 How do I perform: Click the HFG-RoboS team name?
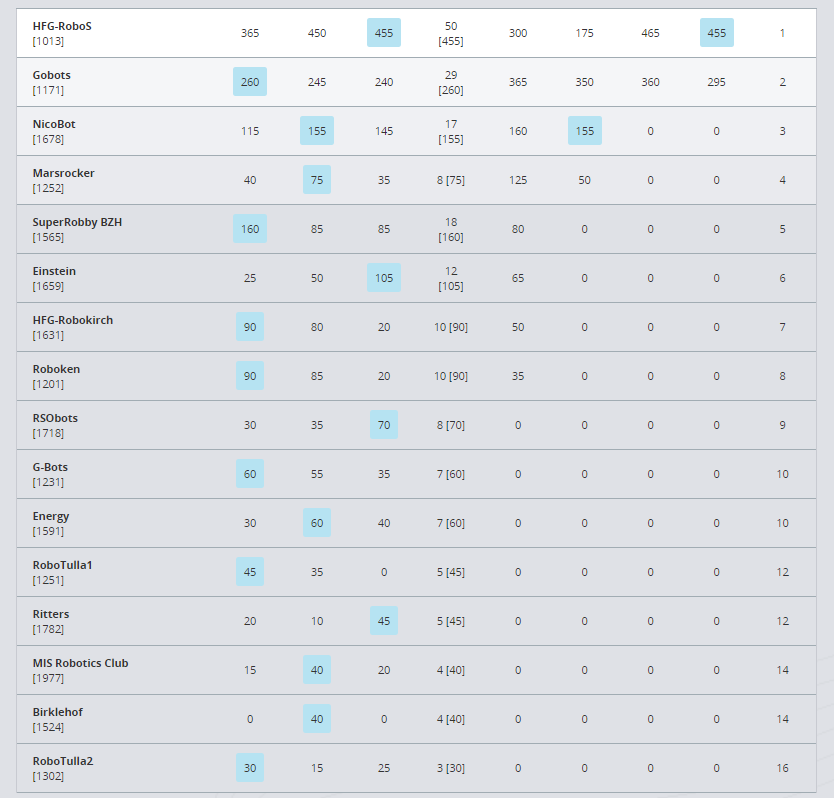point(62,26)
